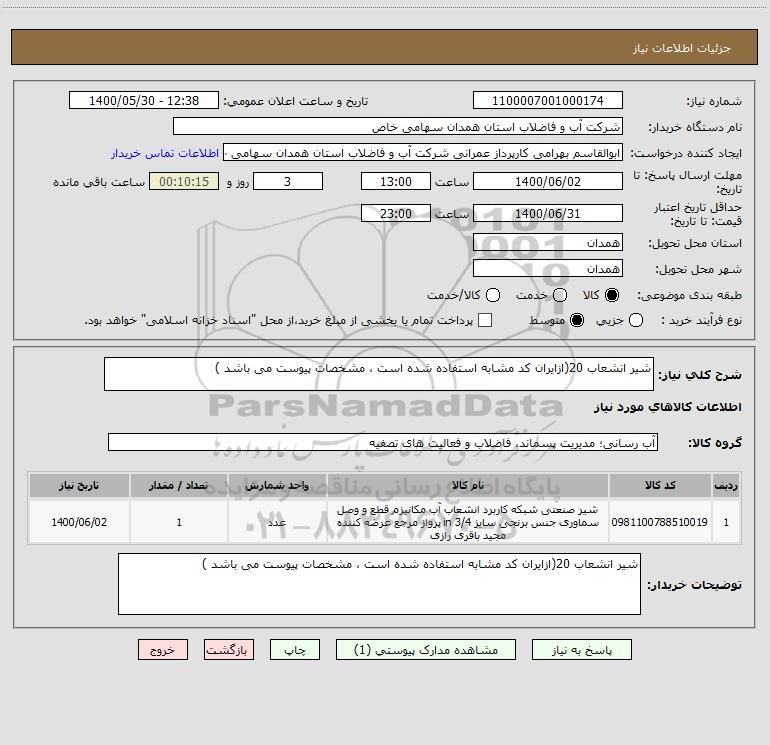This screenshot has width=770, height=745.
Task: Click the requester field ابوالقاسم بهرامی
Action: click(x=423, y=153)
